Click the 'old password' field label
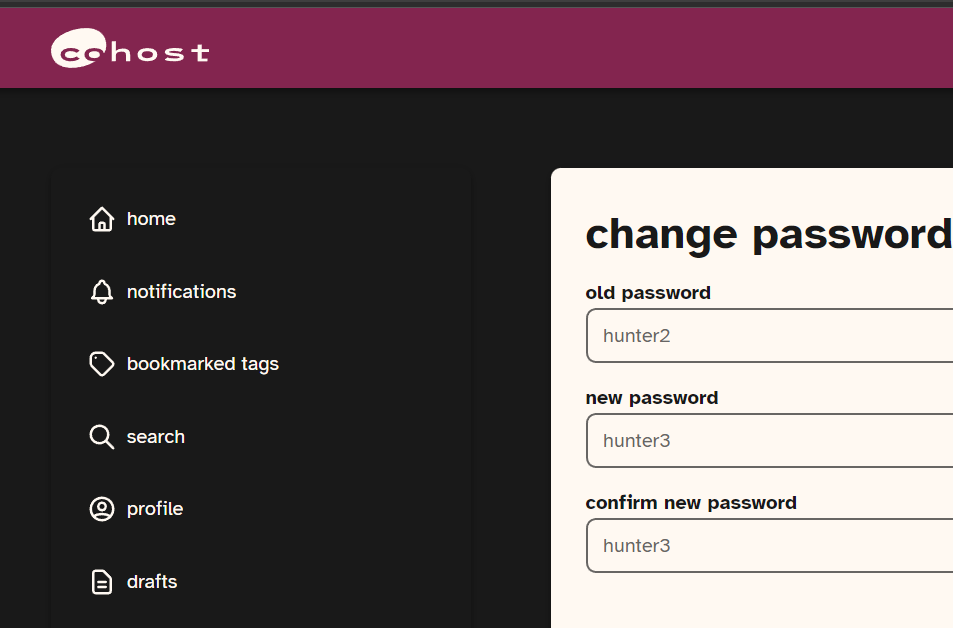Image resolution: width=953 pixels, height=628 pixels. (x=647, y=293)
